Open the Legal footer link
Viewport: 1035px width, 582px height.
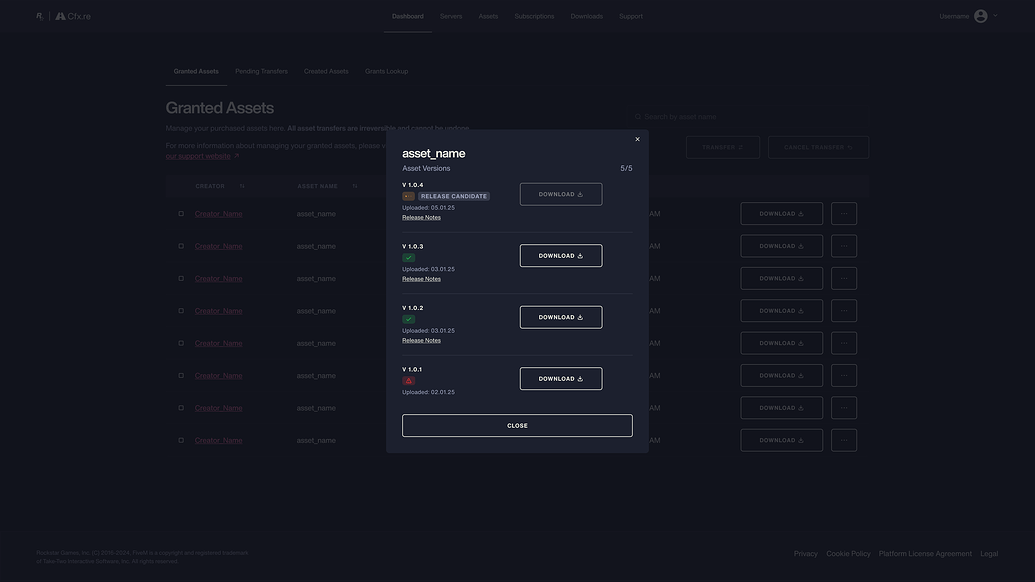click(x=989, y=554)
